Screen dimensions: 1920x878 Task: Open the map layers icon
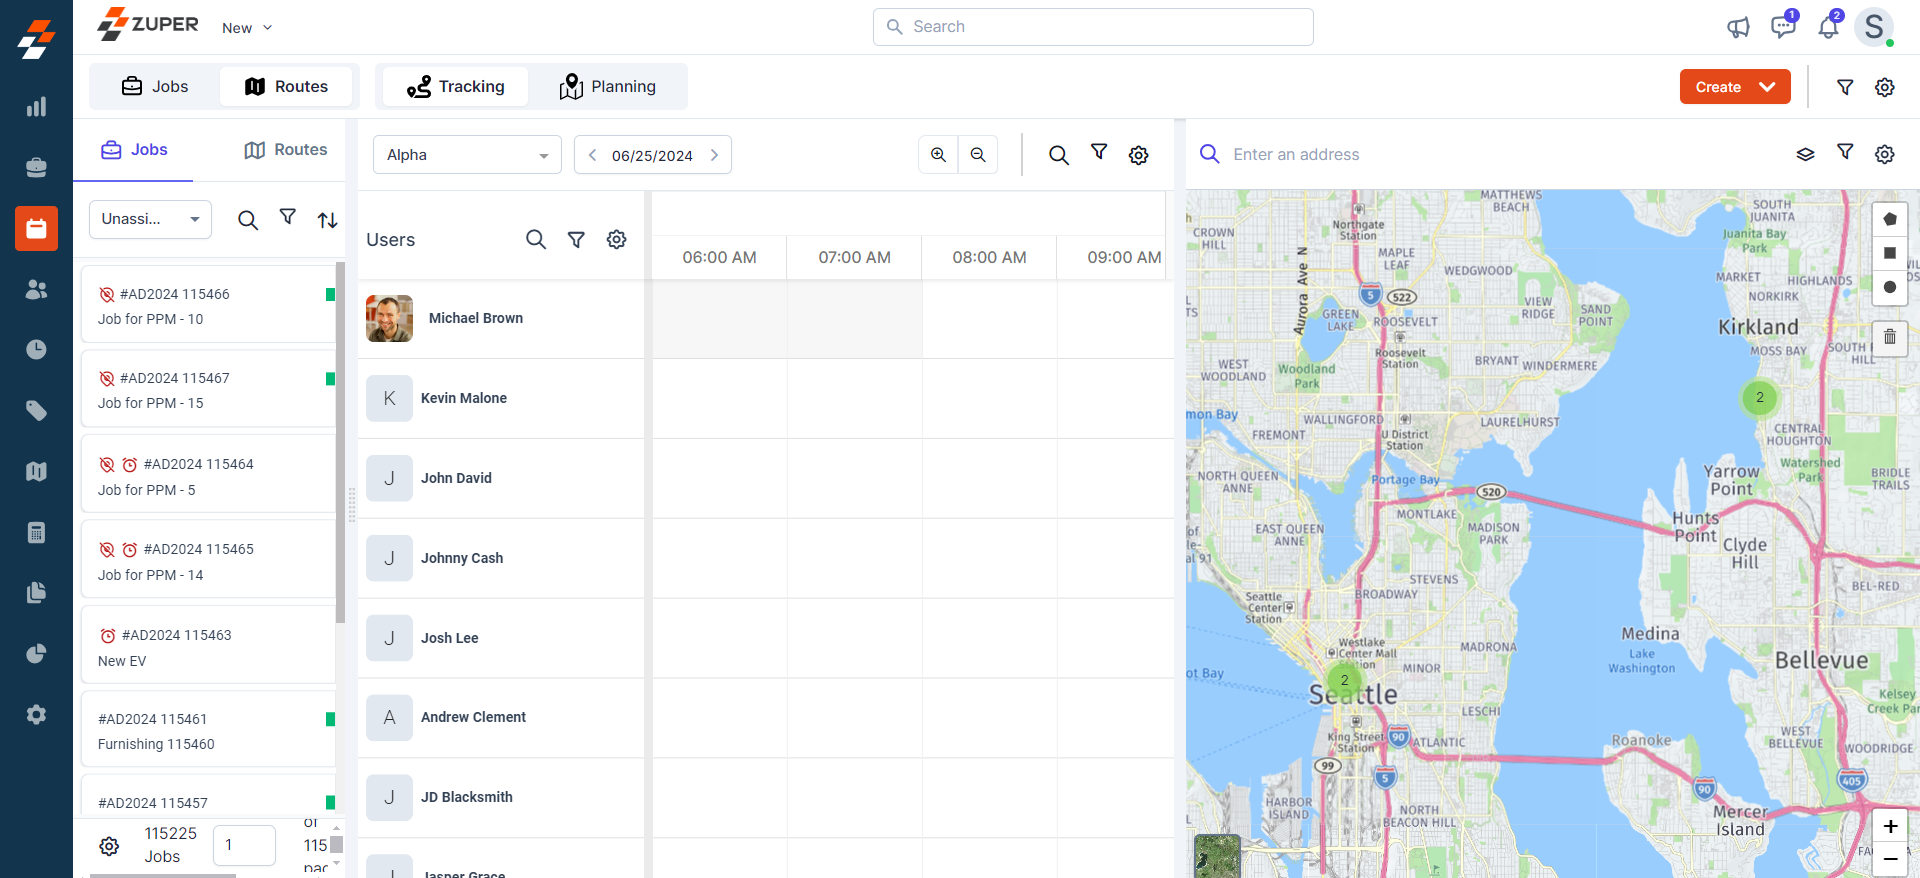pos(1805,154)
